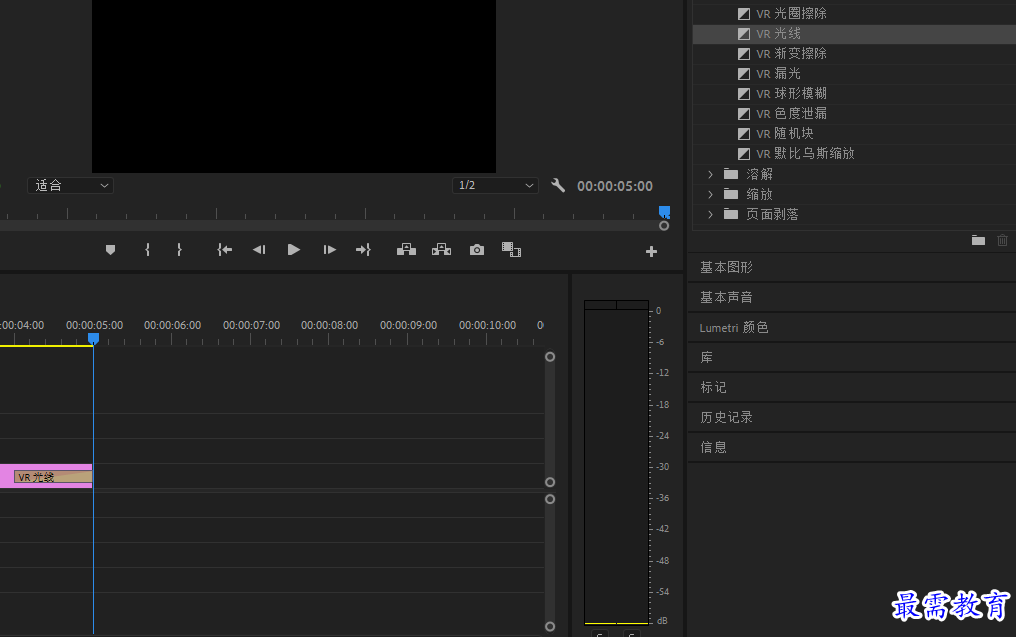Click the program monitor video preview
Viewport: 1016px width, 637px height.
tap(294, 86)
